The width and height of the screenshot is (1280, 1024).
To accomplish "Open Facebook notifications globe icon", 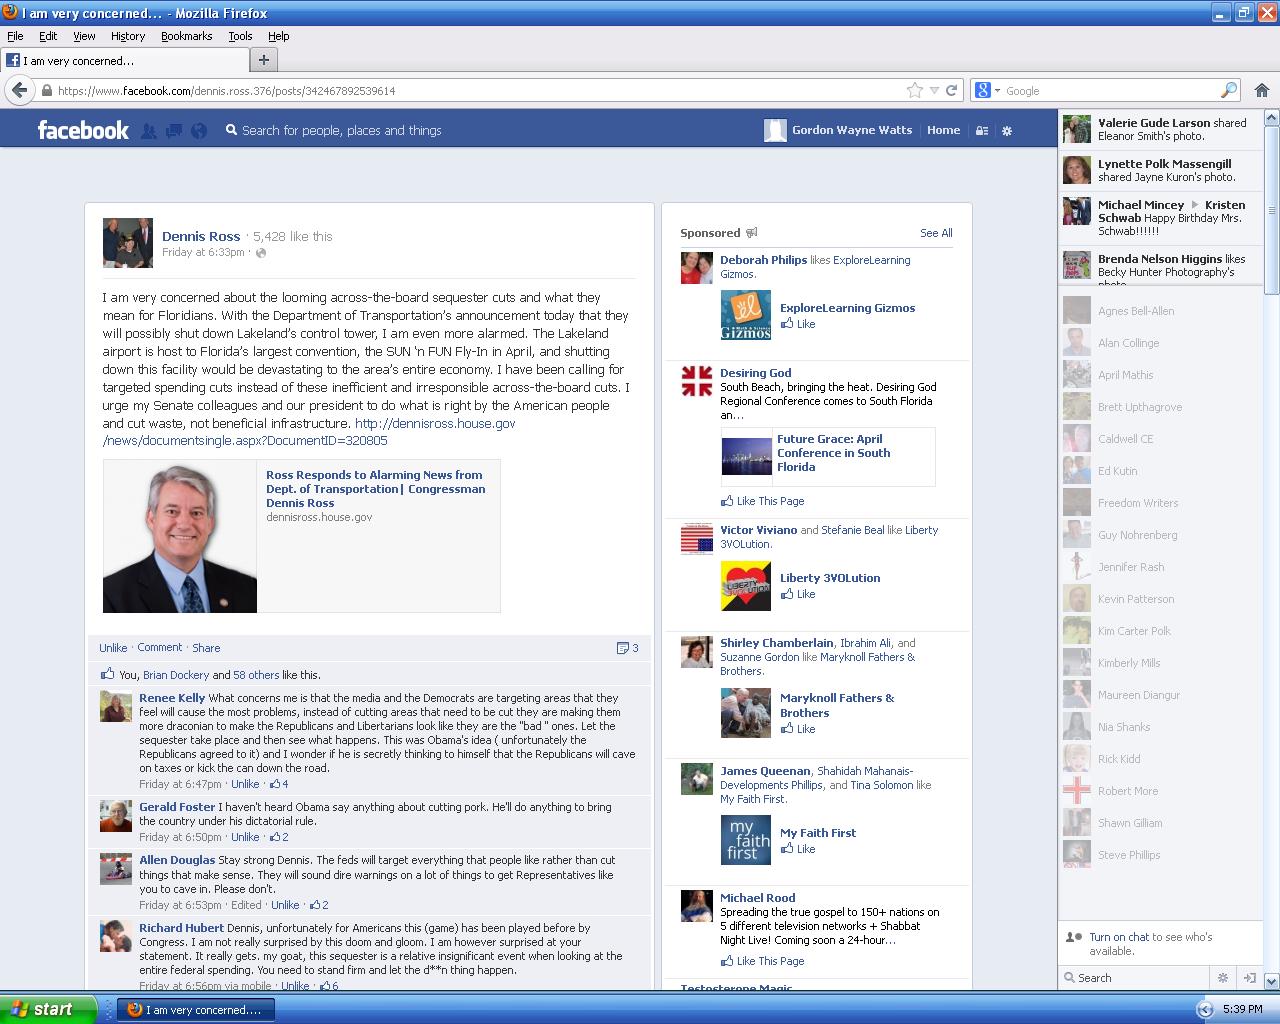I will pos(199,130).
